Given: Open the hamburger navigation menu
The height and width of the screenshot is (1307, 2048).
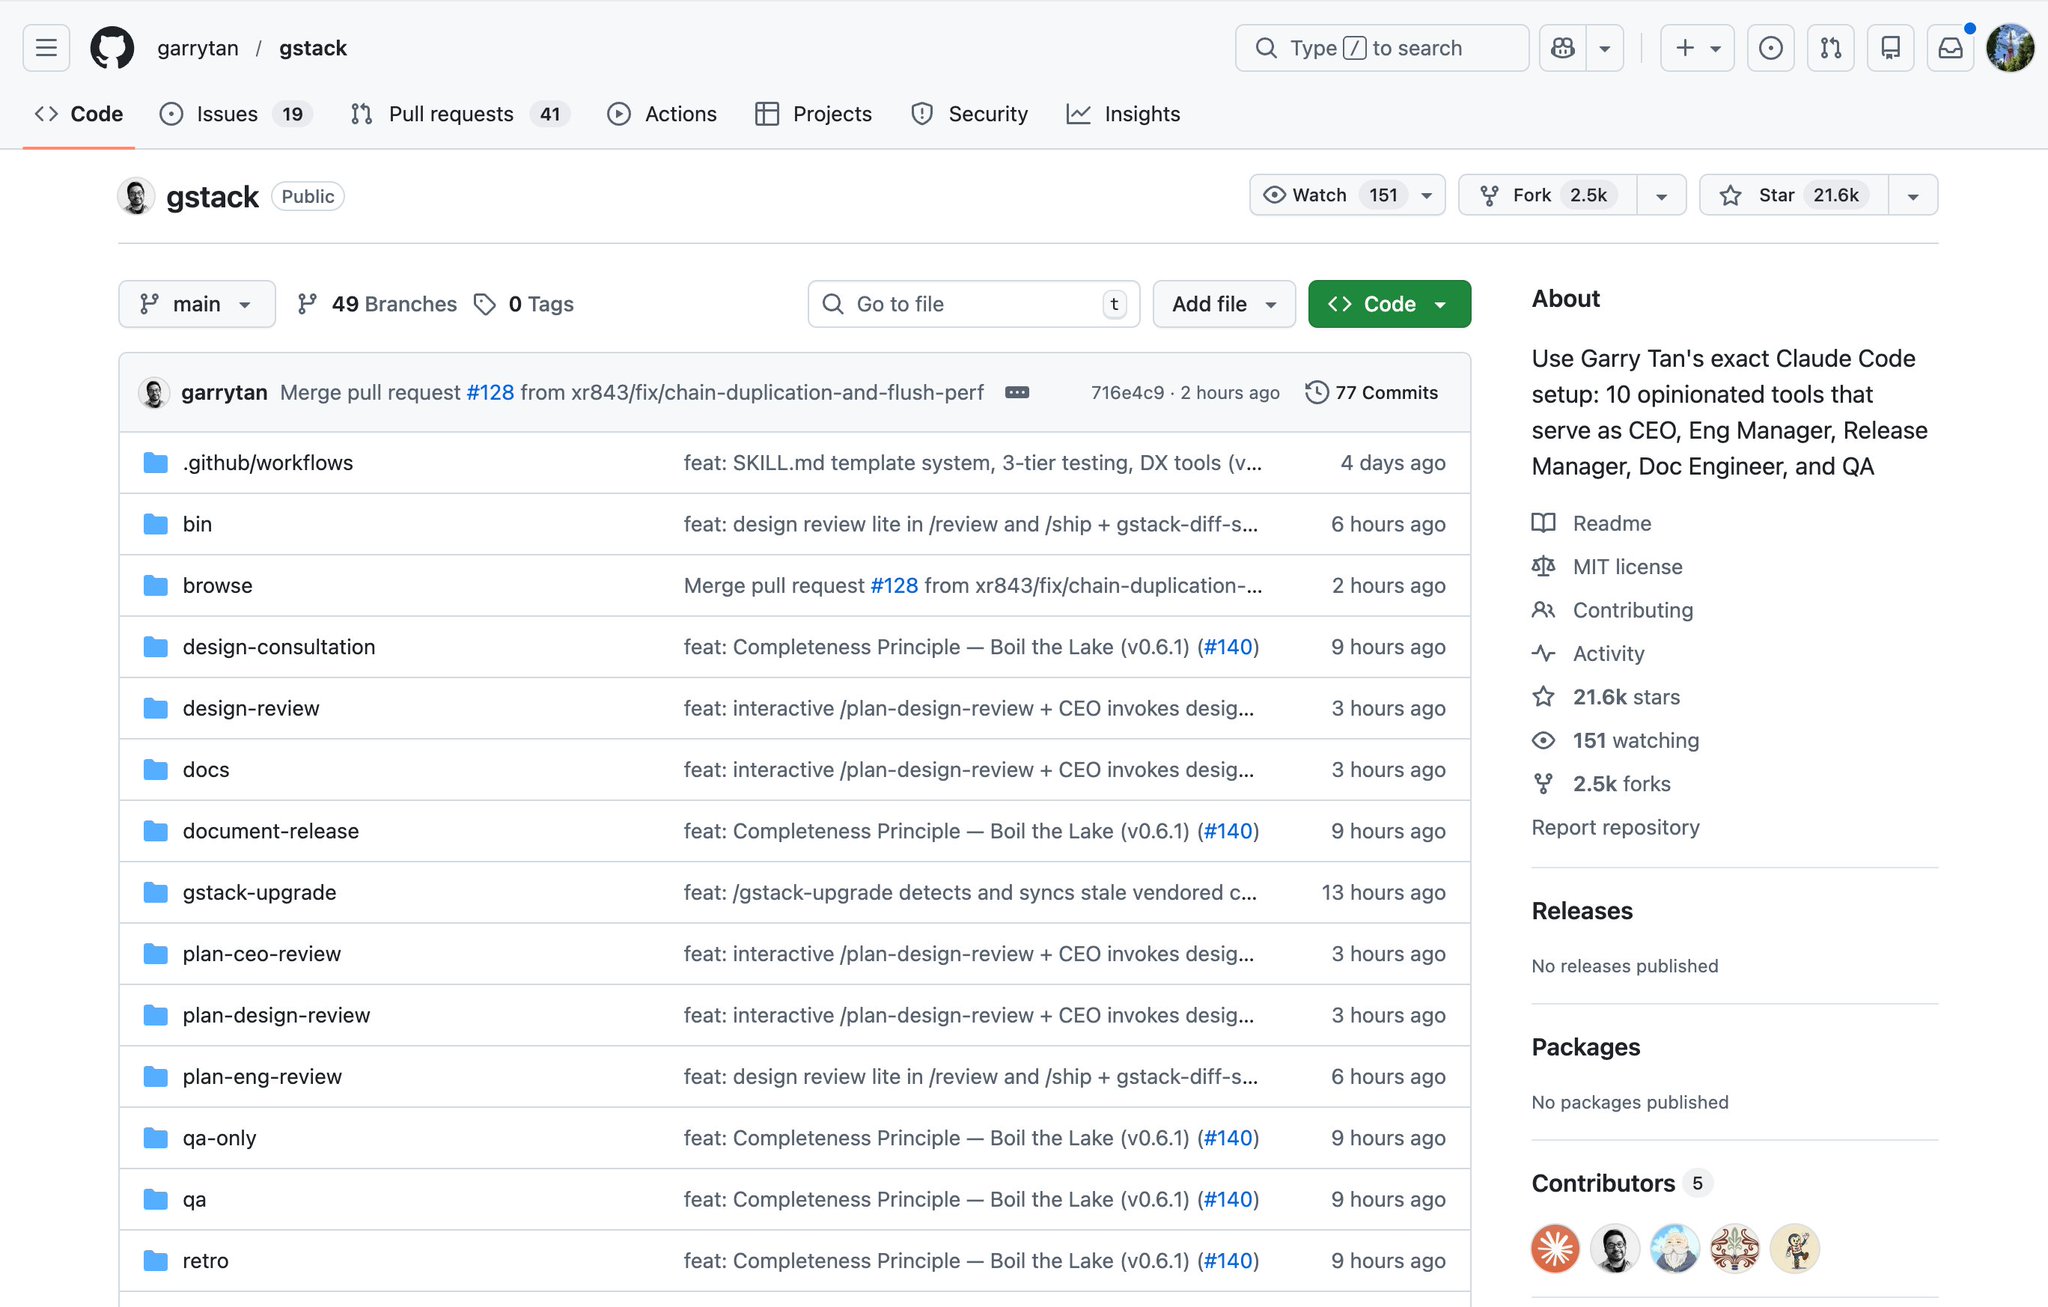Looking at the screenshot, I should pos(46,48).
